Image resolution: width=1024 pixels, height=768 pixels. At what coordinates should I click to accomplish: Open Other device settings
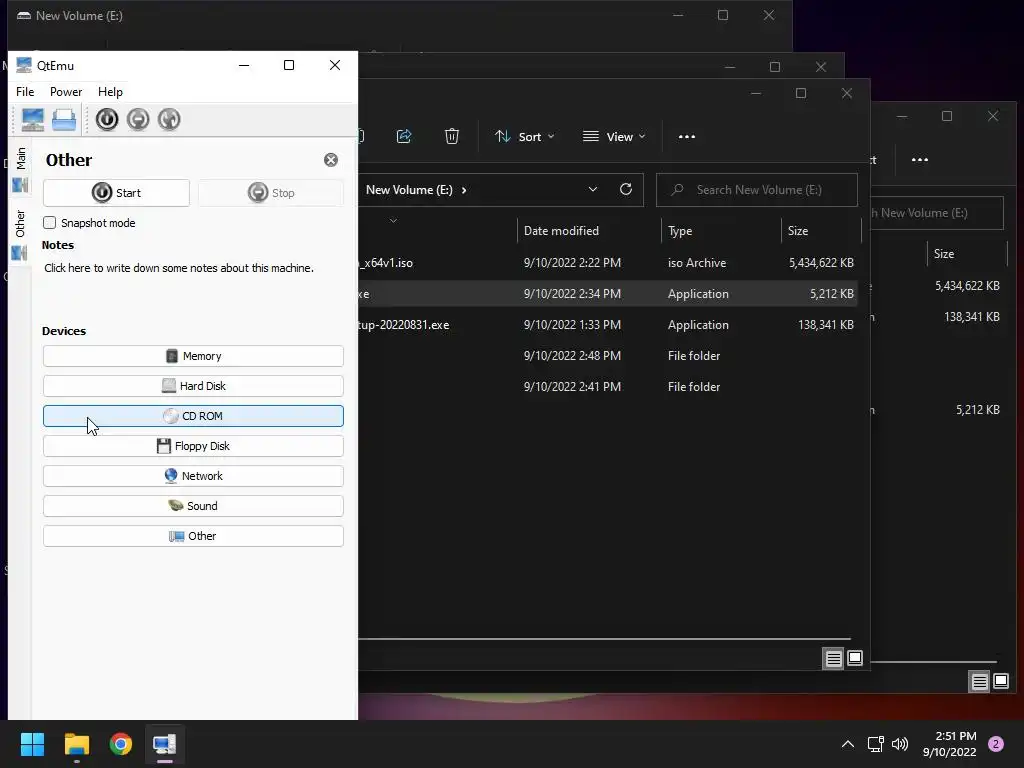(193, 536)
